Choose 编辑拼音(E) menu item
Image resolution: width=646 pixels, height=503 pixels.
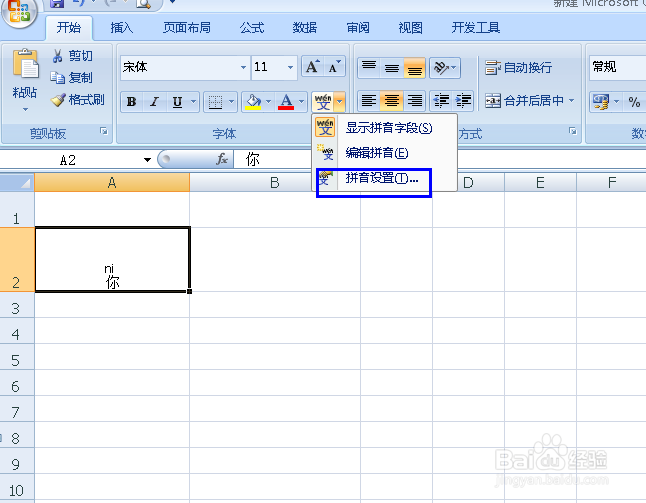click(384, 153)
